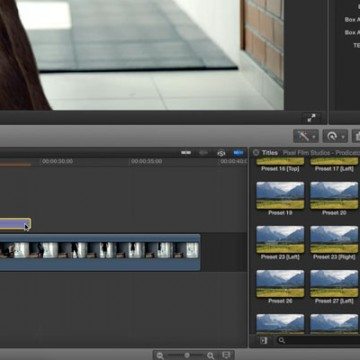Click the timeline zoom in magnifier

coord(211,356)
